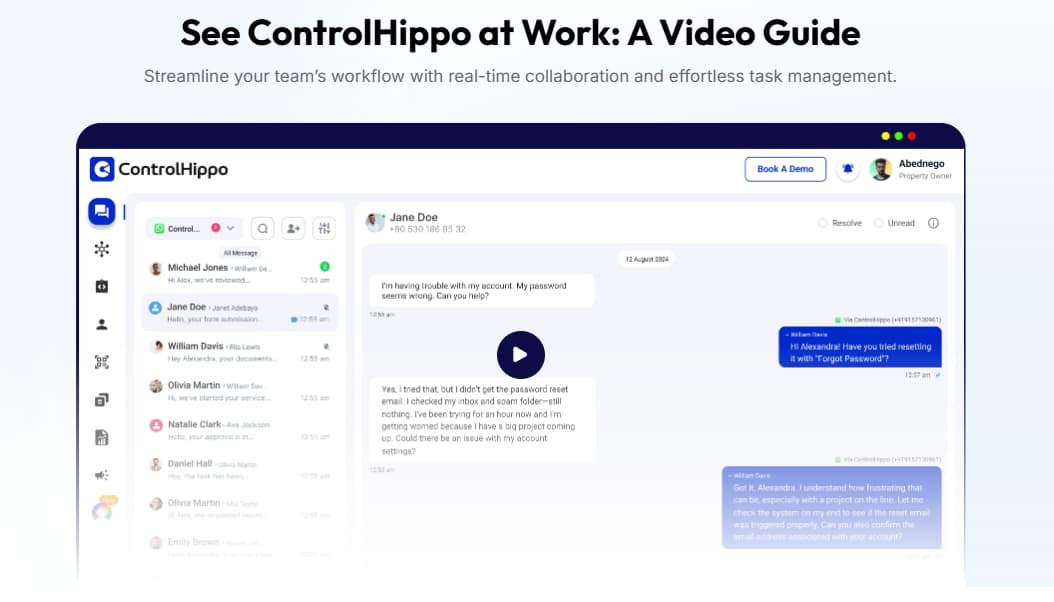Click the pin icon on Jane Doe row

pos(326,308)
